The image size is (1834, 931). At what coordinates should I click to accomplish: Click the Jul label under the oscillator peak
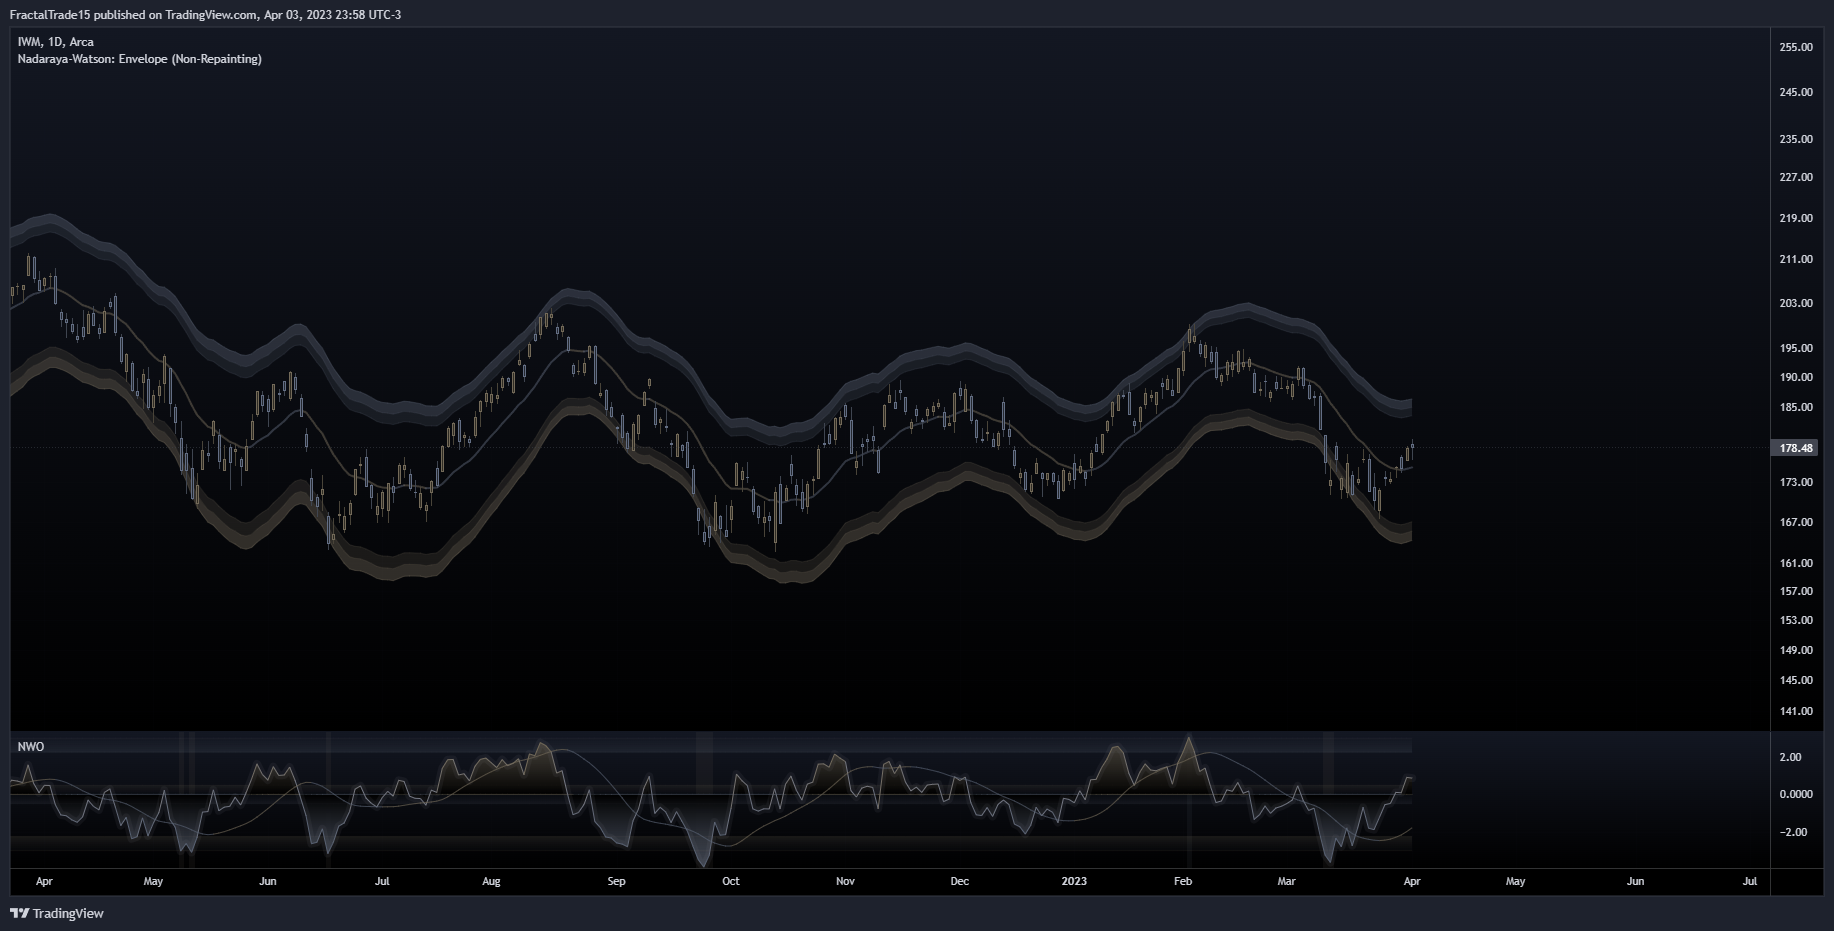[382, 881]
